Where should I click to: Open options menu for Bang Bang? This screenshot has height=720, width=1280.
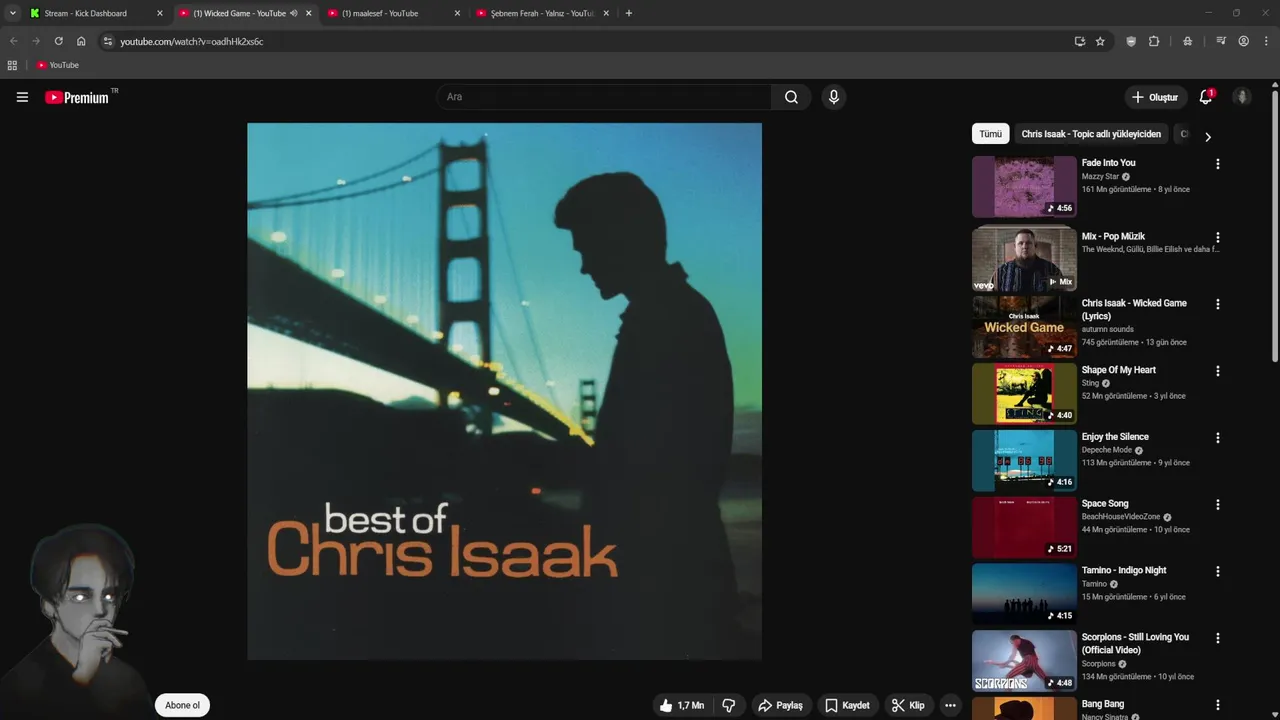[x=1217, y=705]
